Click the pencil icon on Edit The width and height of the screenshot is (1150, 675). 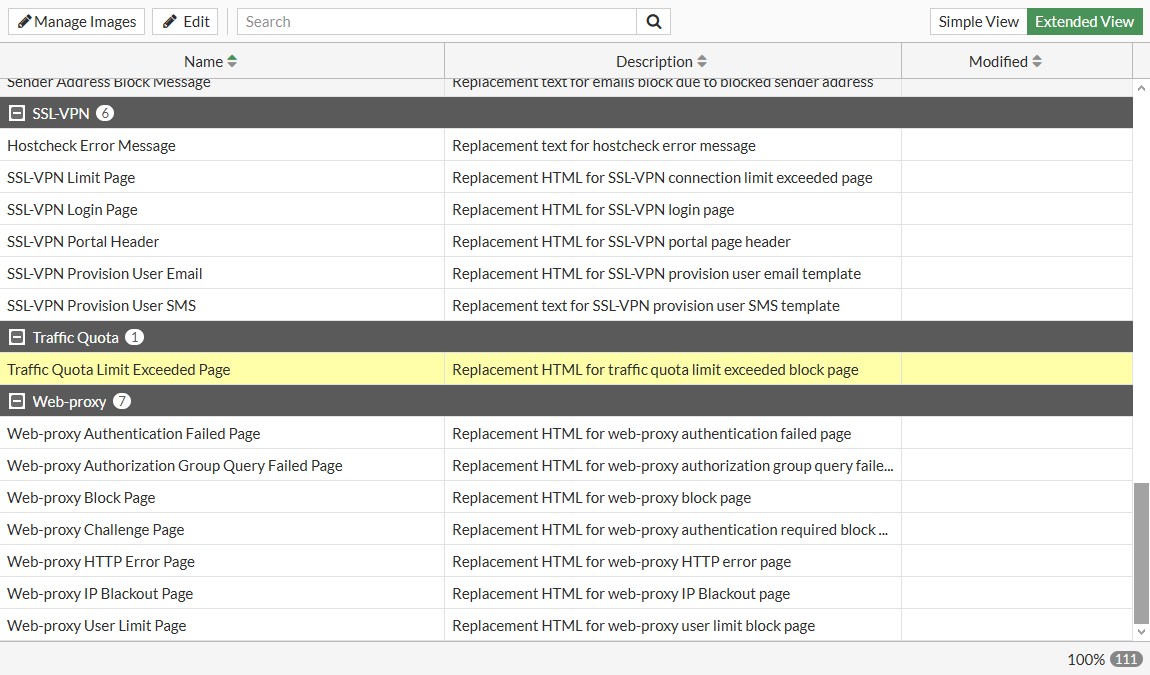[171, 21]
